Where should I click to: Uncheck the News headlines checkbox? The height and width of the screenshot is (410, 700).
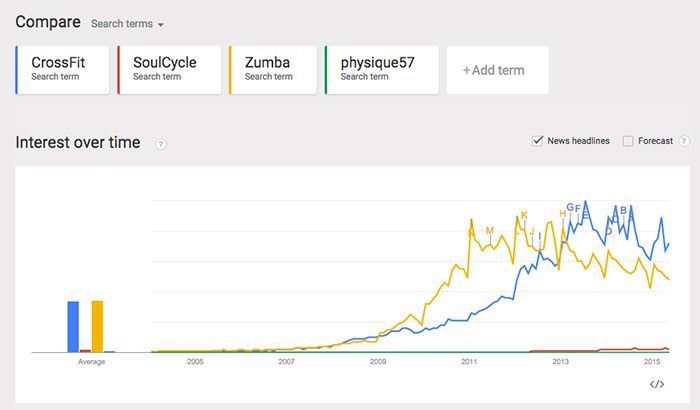[x=538, y=141]
